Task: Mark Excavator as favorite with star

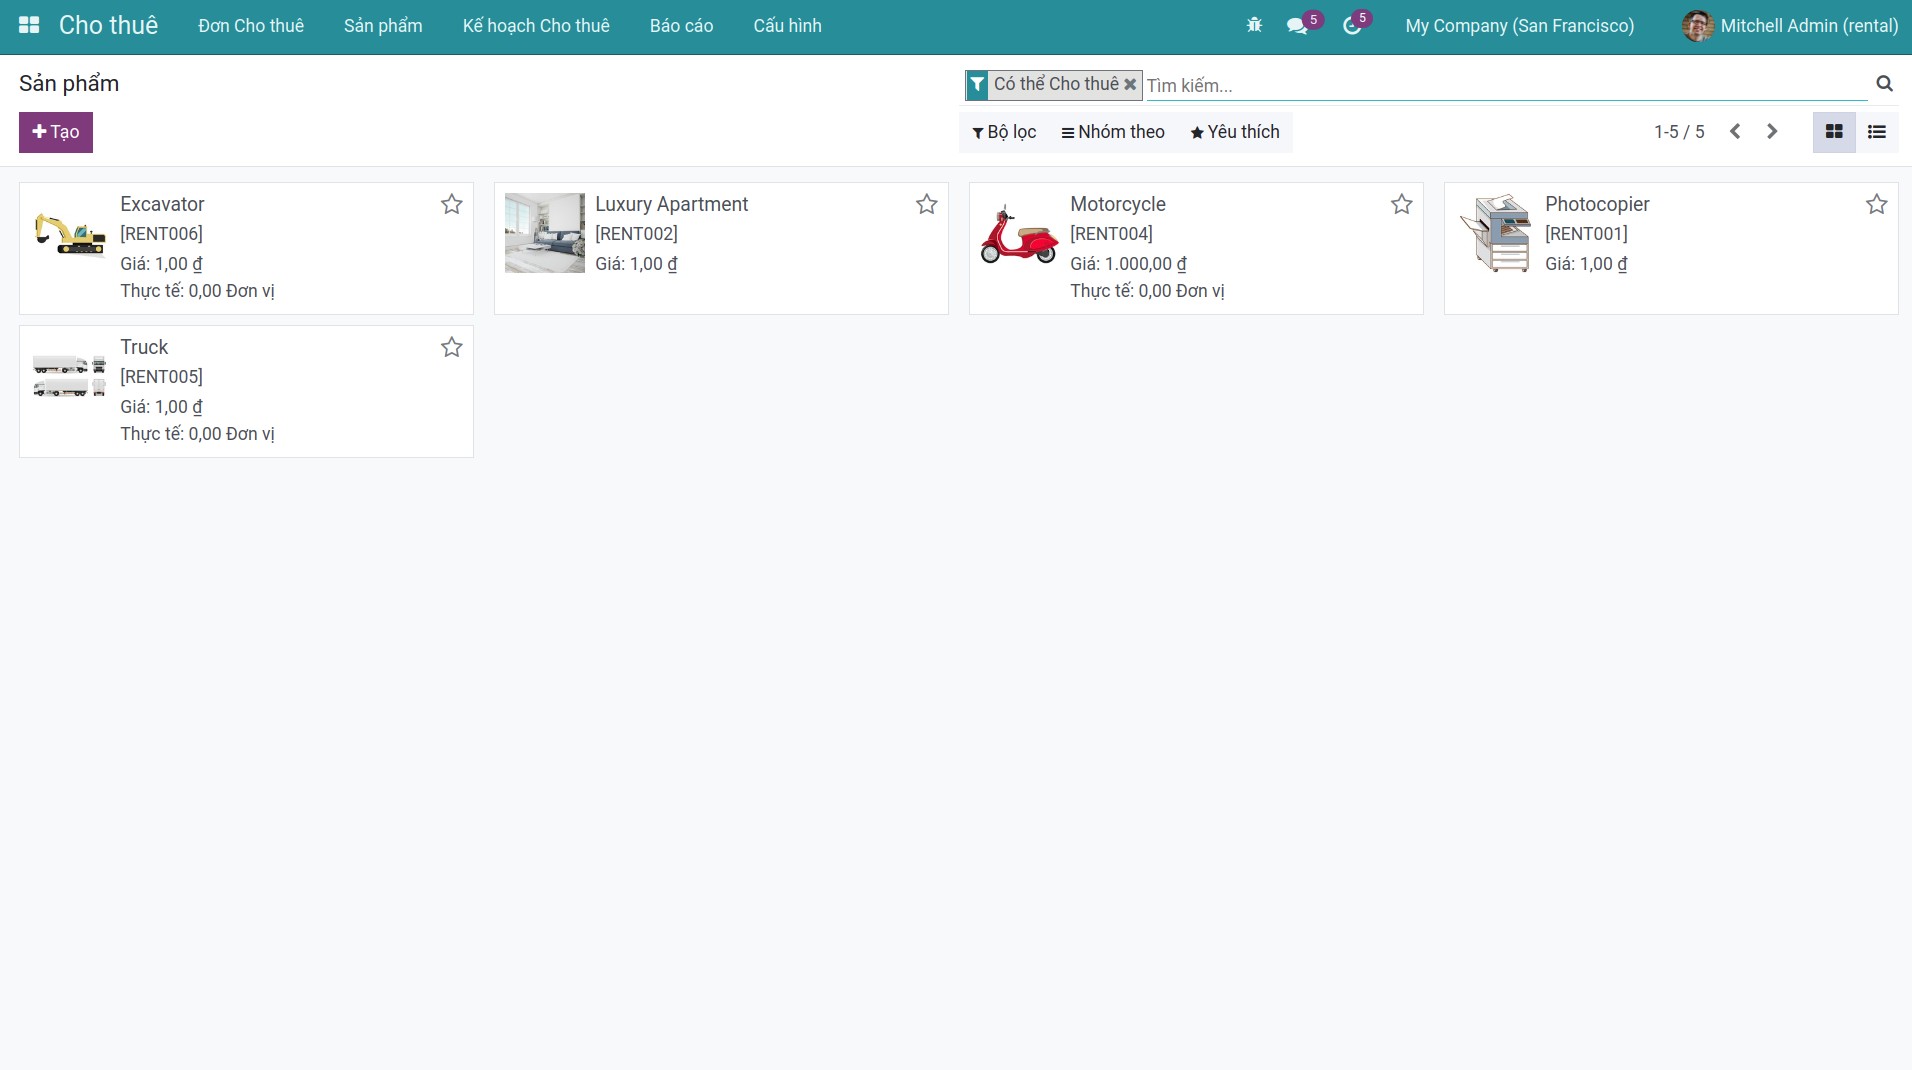Action: point(452,204)
